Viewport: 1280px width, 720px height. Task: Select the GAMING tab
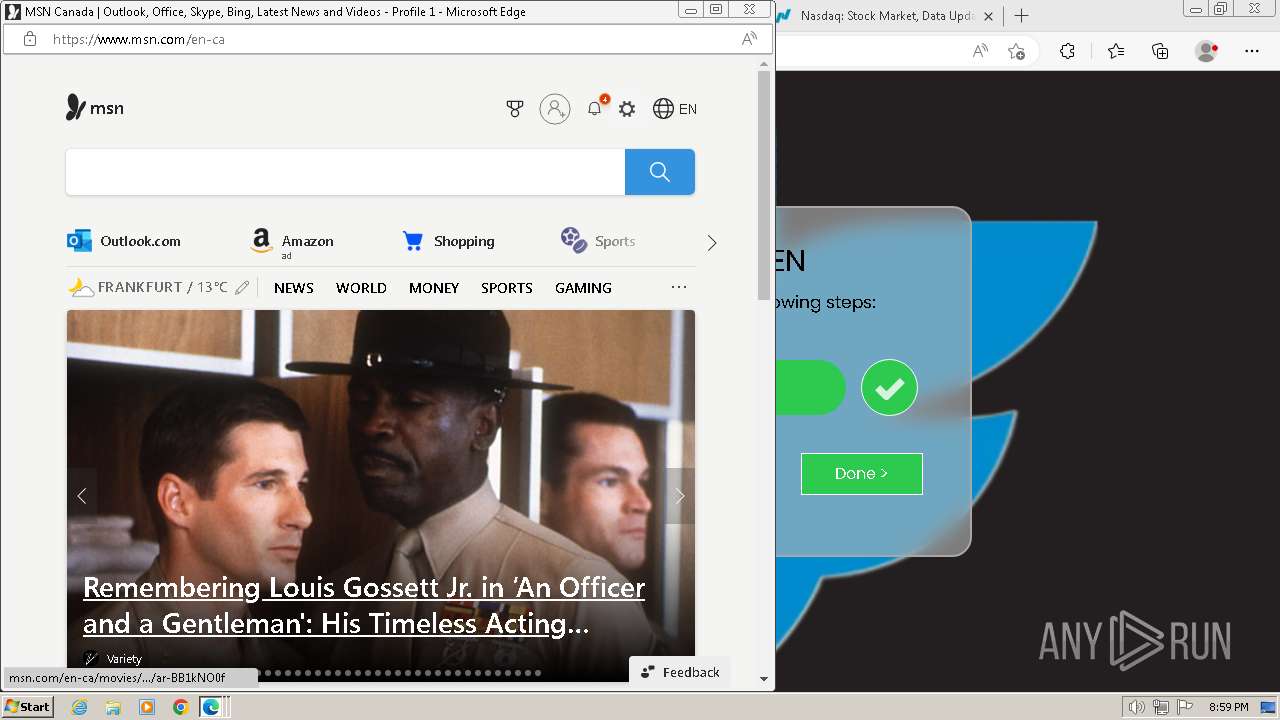point(583,288)
